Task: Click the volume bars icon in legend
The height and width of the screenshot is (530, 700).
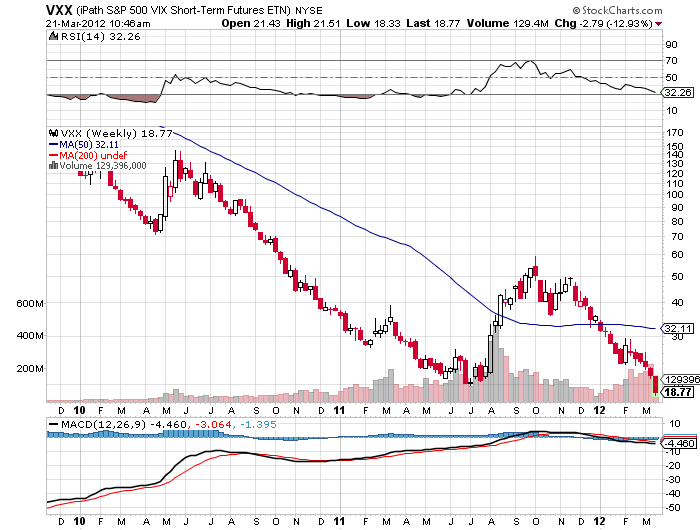Action: click(x=53, y=166)
